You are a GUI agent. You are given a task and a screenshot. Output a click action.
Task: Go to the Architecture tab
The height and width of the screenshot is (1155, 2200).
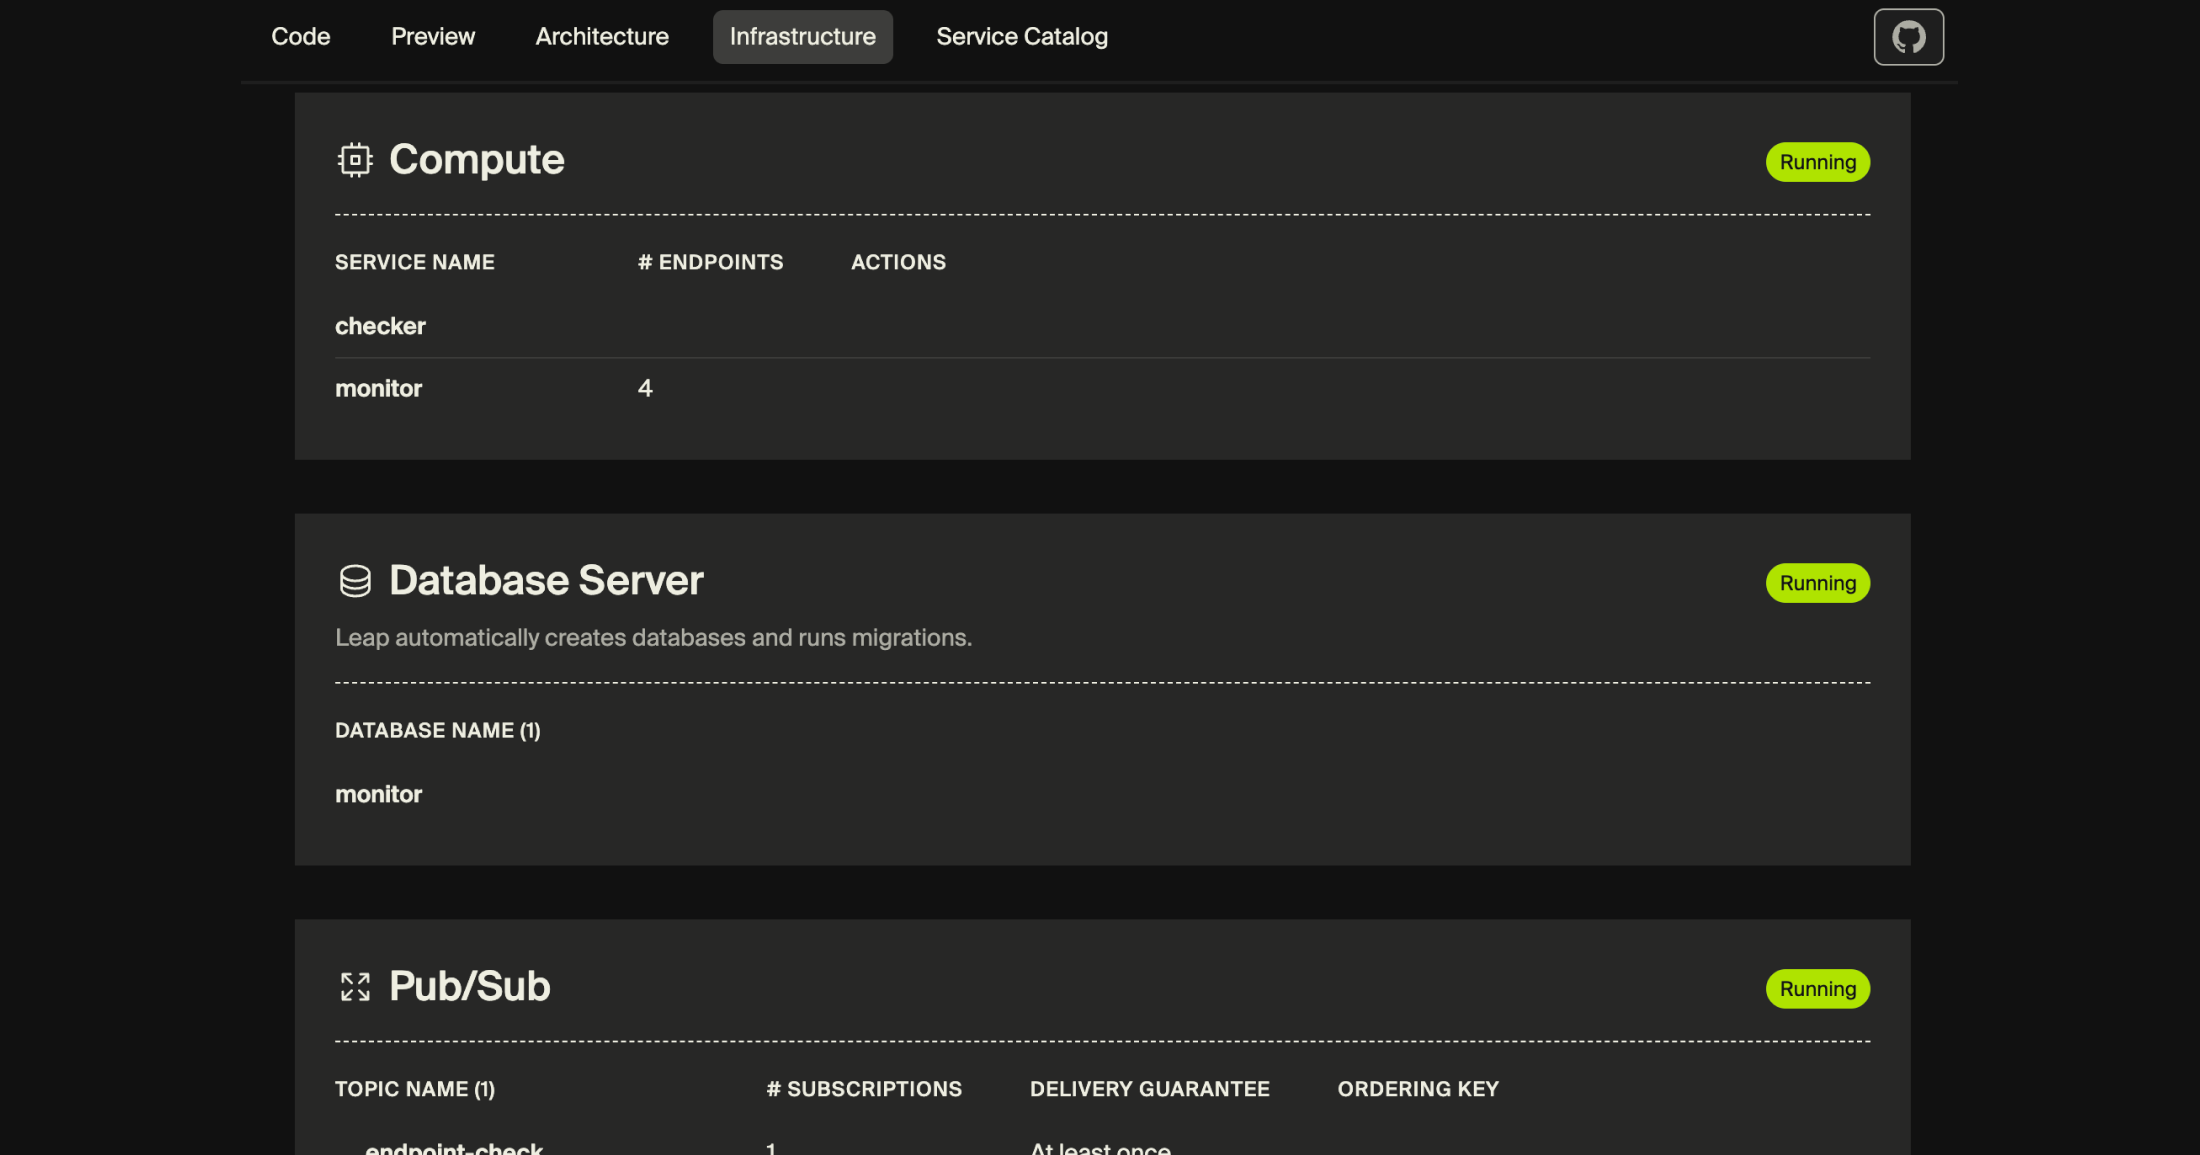pyautogui.click(x=601, y=37)
